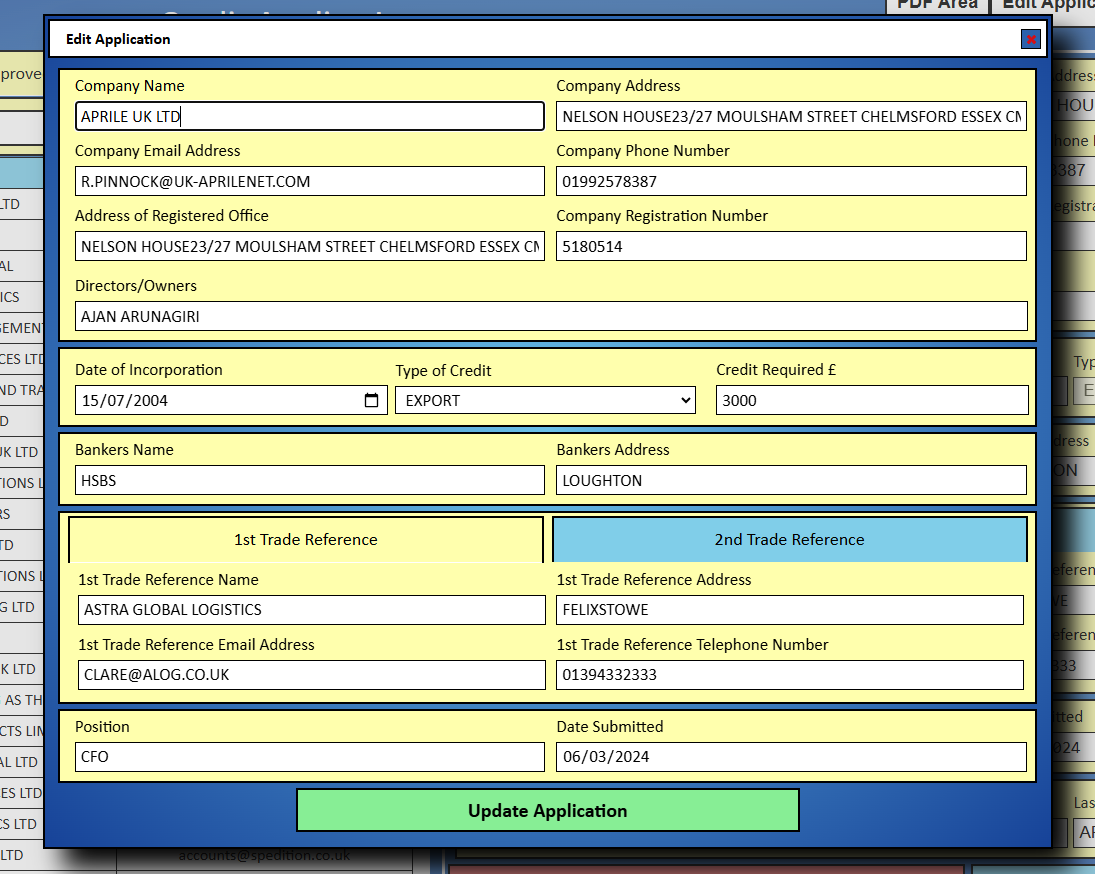The width and height of the screenshot is (1095, 874).
Task: Click the red close icon on Edit Application dialog
Action: 1030,39
